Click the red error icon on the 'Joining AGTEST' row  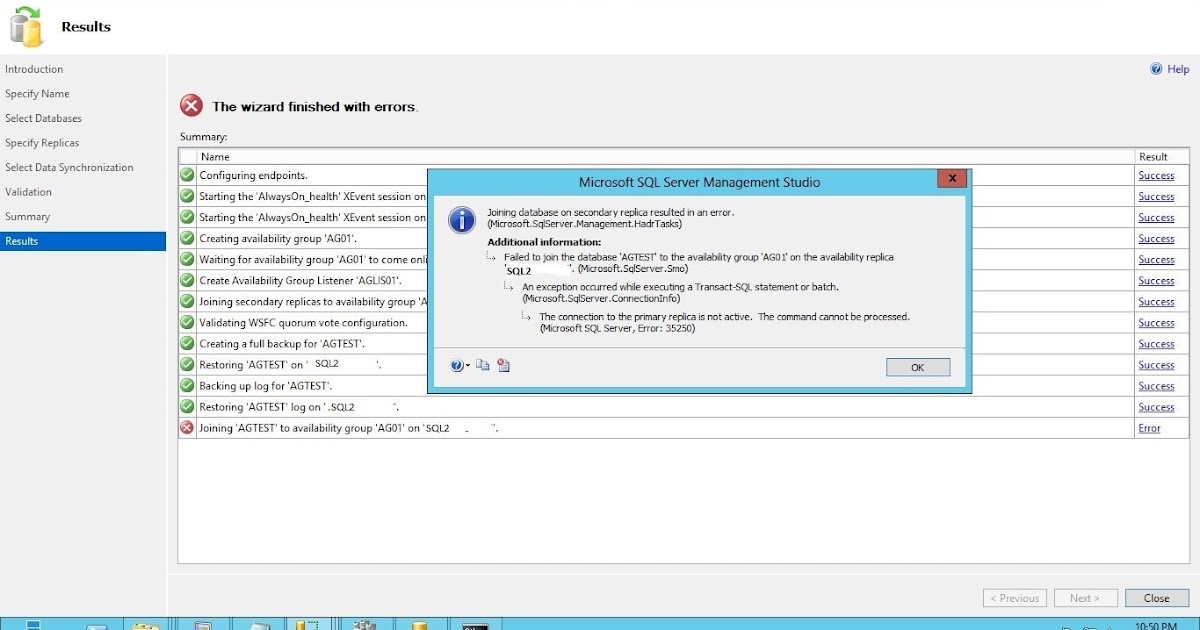point(187,427)
